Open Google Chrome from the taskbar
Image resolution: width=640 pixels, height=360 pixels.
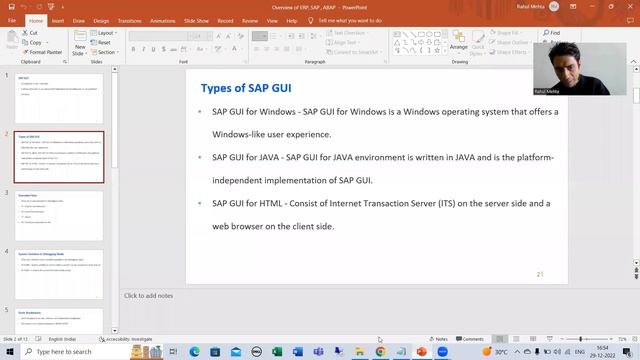[x=380, y=351]
